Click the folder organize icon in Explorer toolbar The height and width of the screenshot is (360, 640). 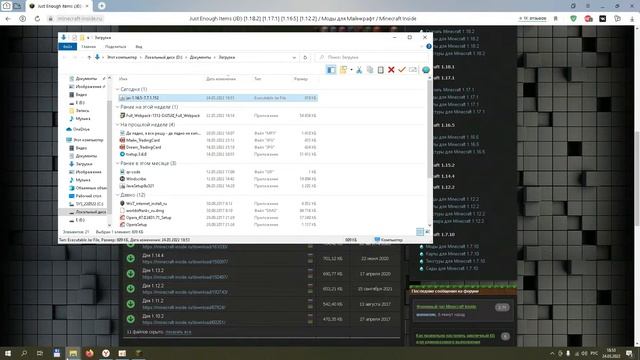(343, 70)
